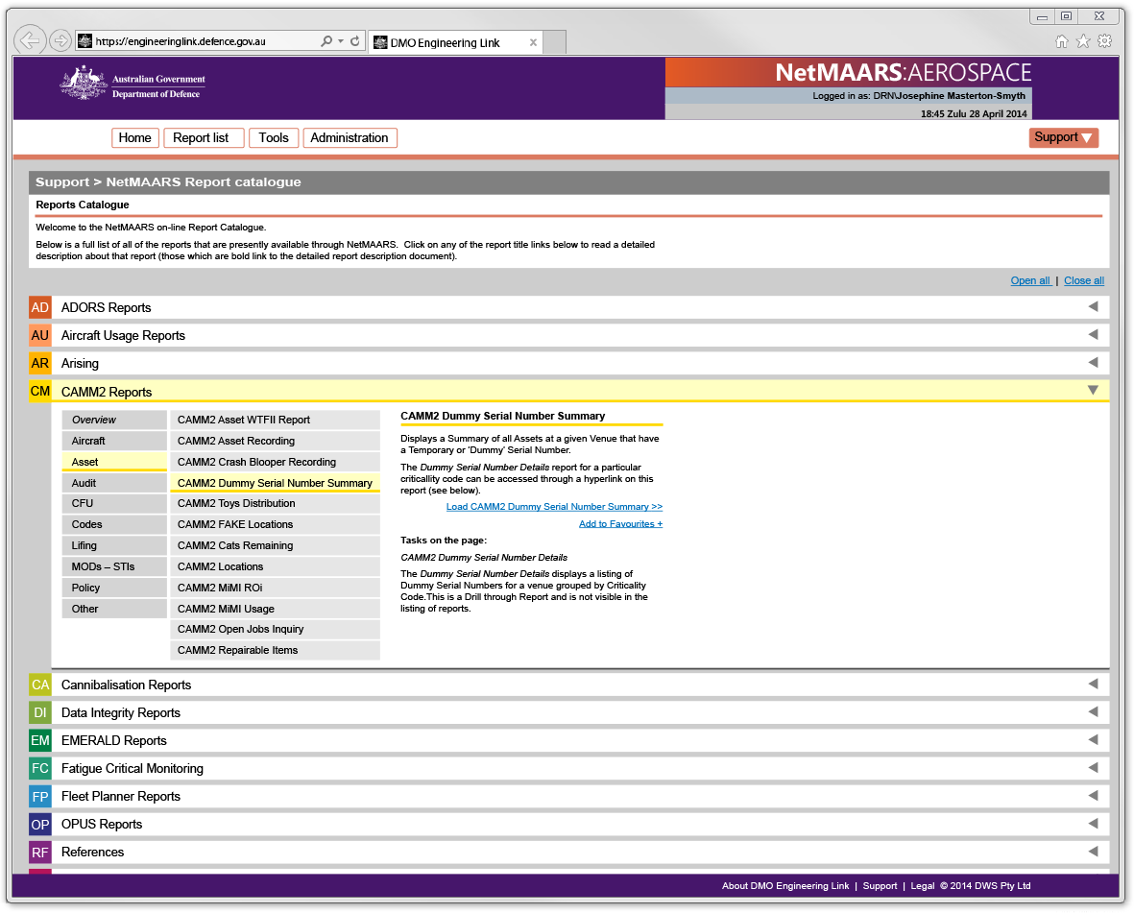Click the favourites star icon in browser
1134x914 pixels.
tap(1083, 41)
